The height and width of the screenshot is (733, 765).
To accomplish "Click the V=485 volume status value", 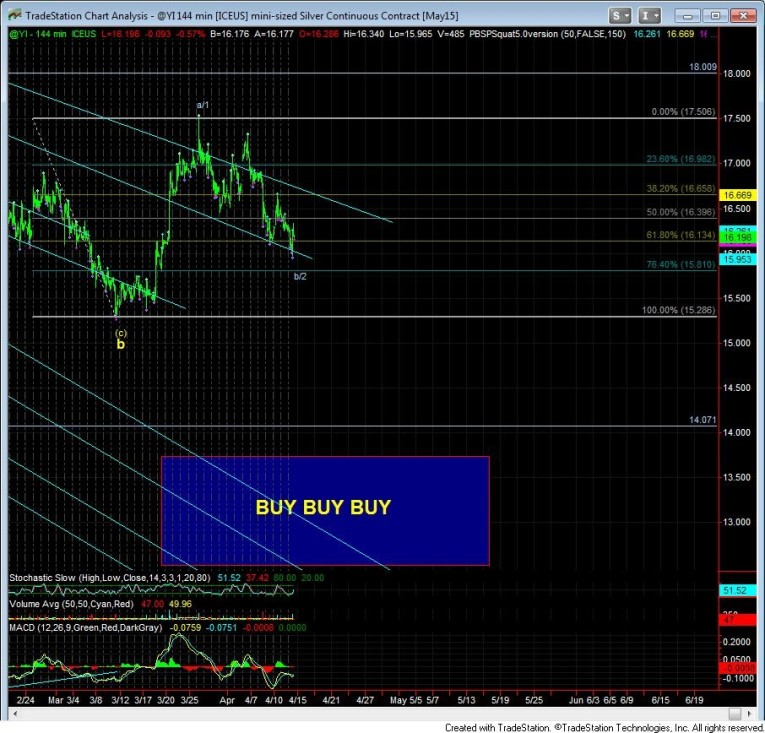I will 451,34.
